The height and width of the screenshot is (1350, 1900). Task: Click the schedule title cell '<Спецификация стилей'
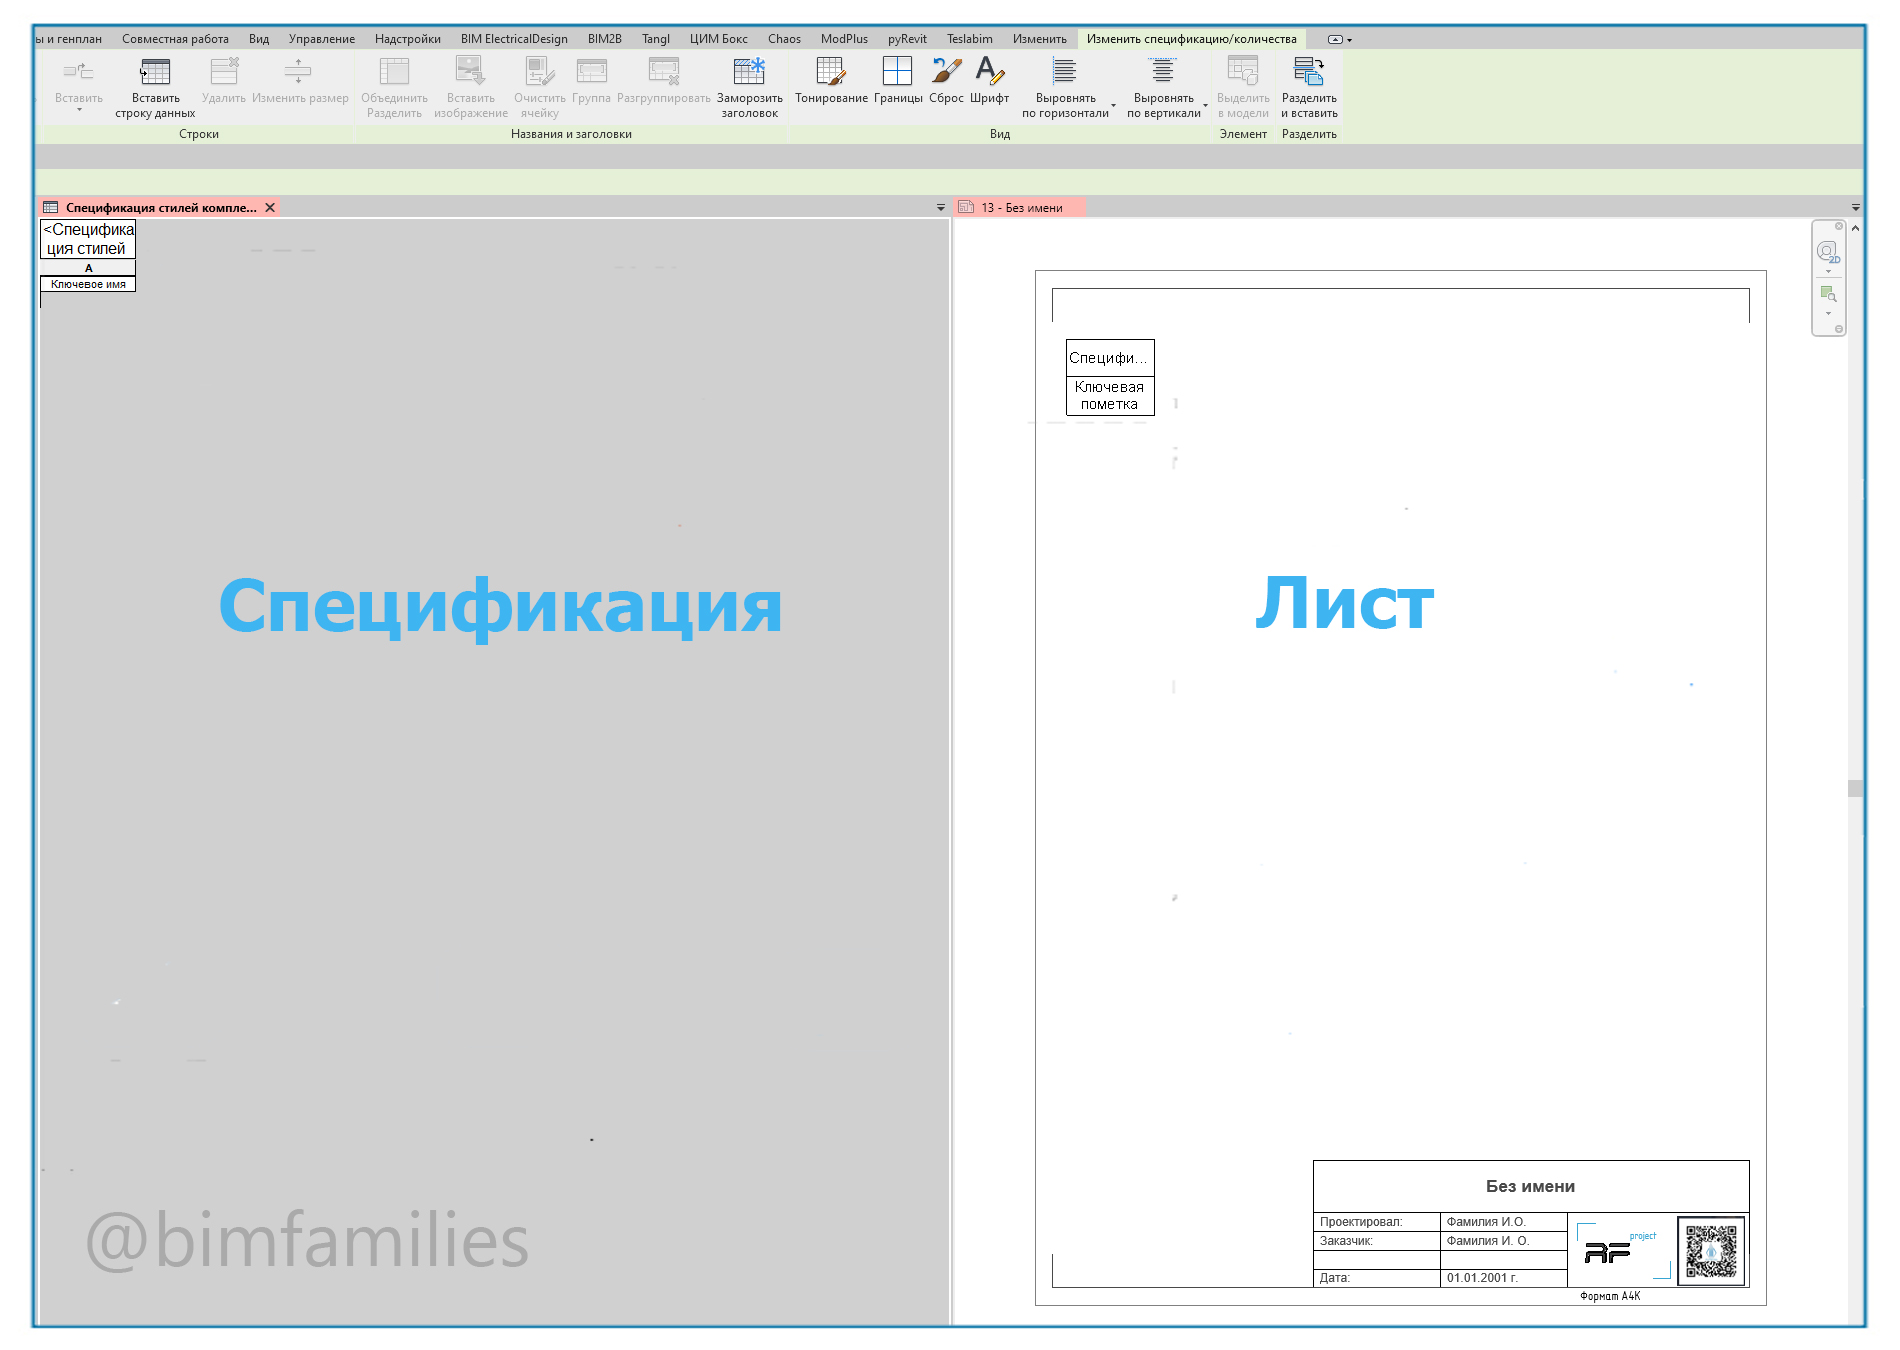pyautogui.click(x=88, y=239)
